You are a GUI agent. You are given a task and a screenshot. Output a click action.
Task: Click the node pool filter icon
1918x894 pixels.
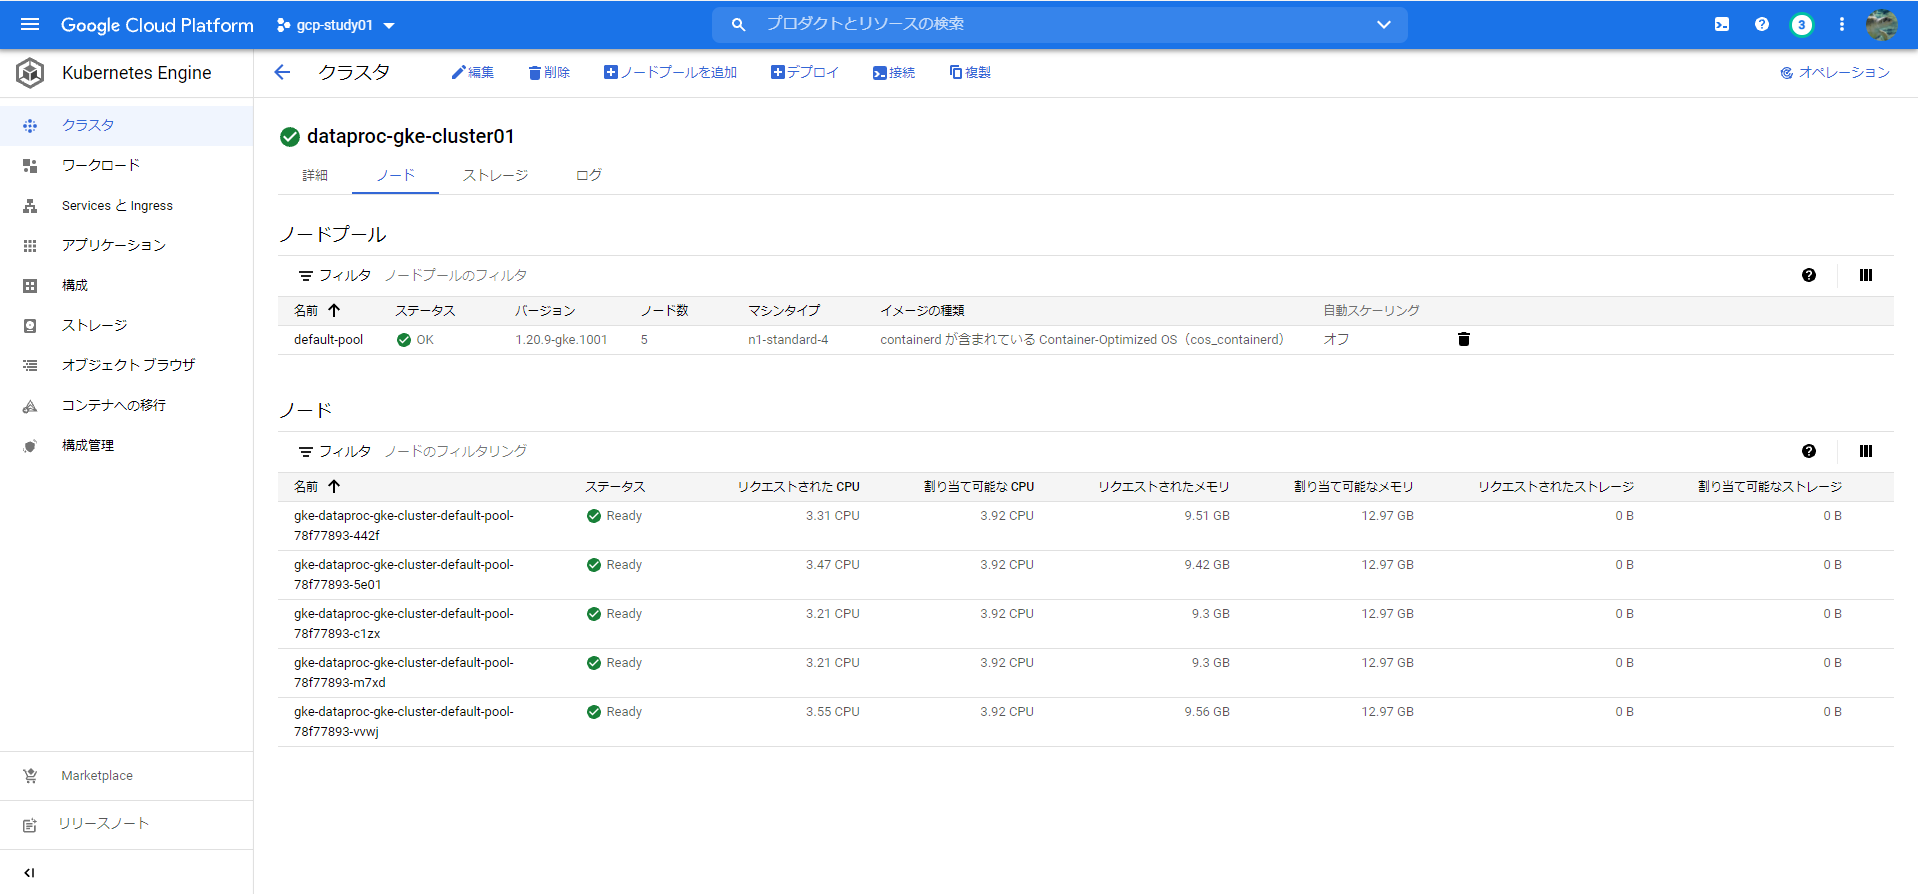point(306,276)
